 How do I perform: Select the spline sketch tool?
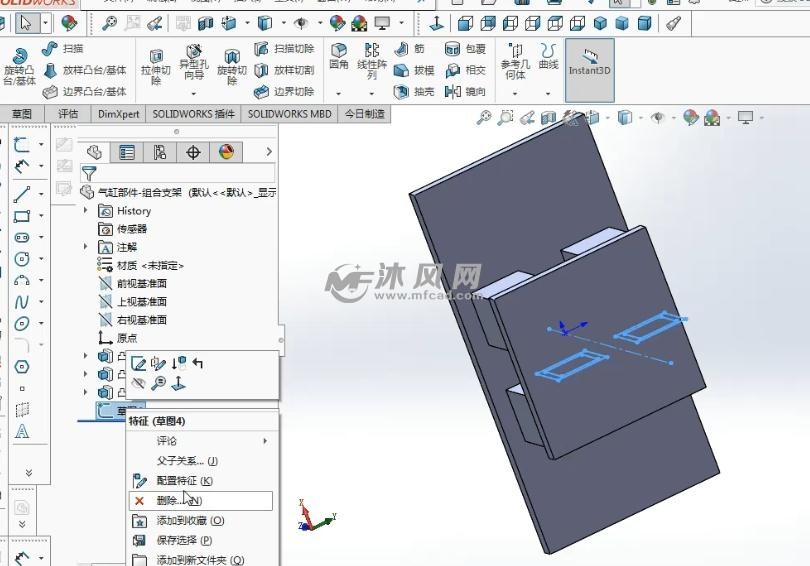(x=22, y=302)
